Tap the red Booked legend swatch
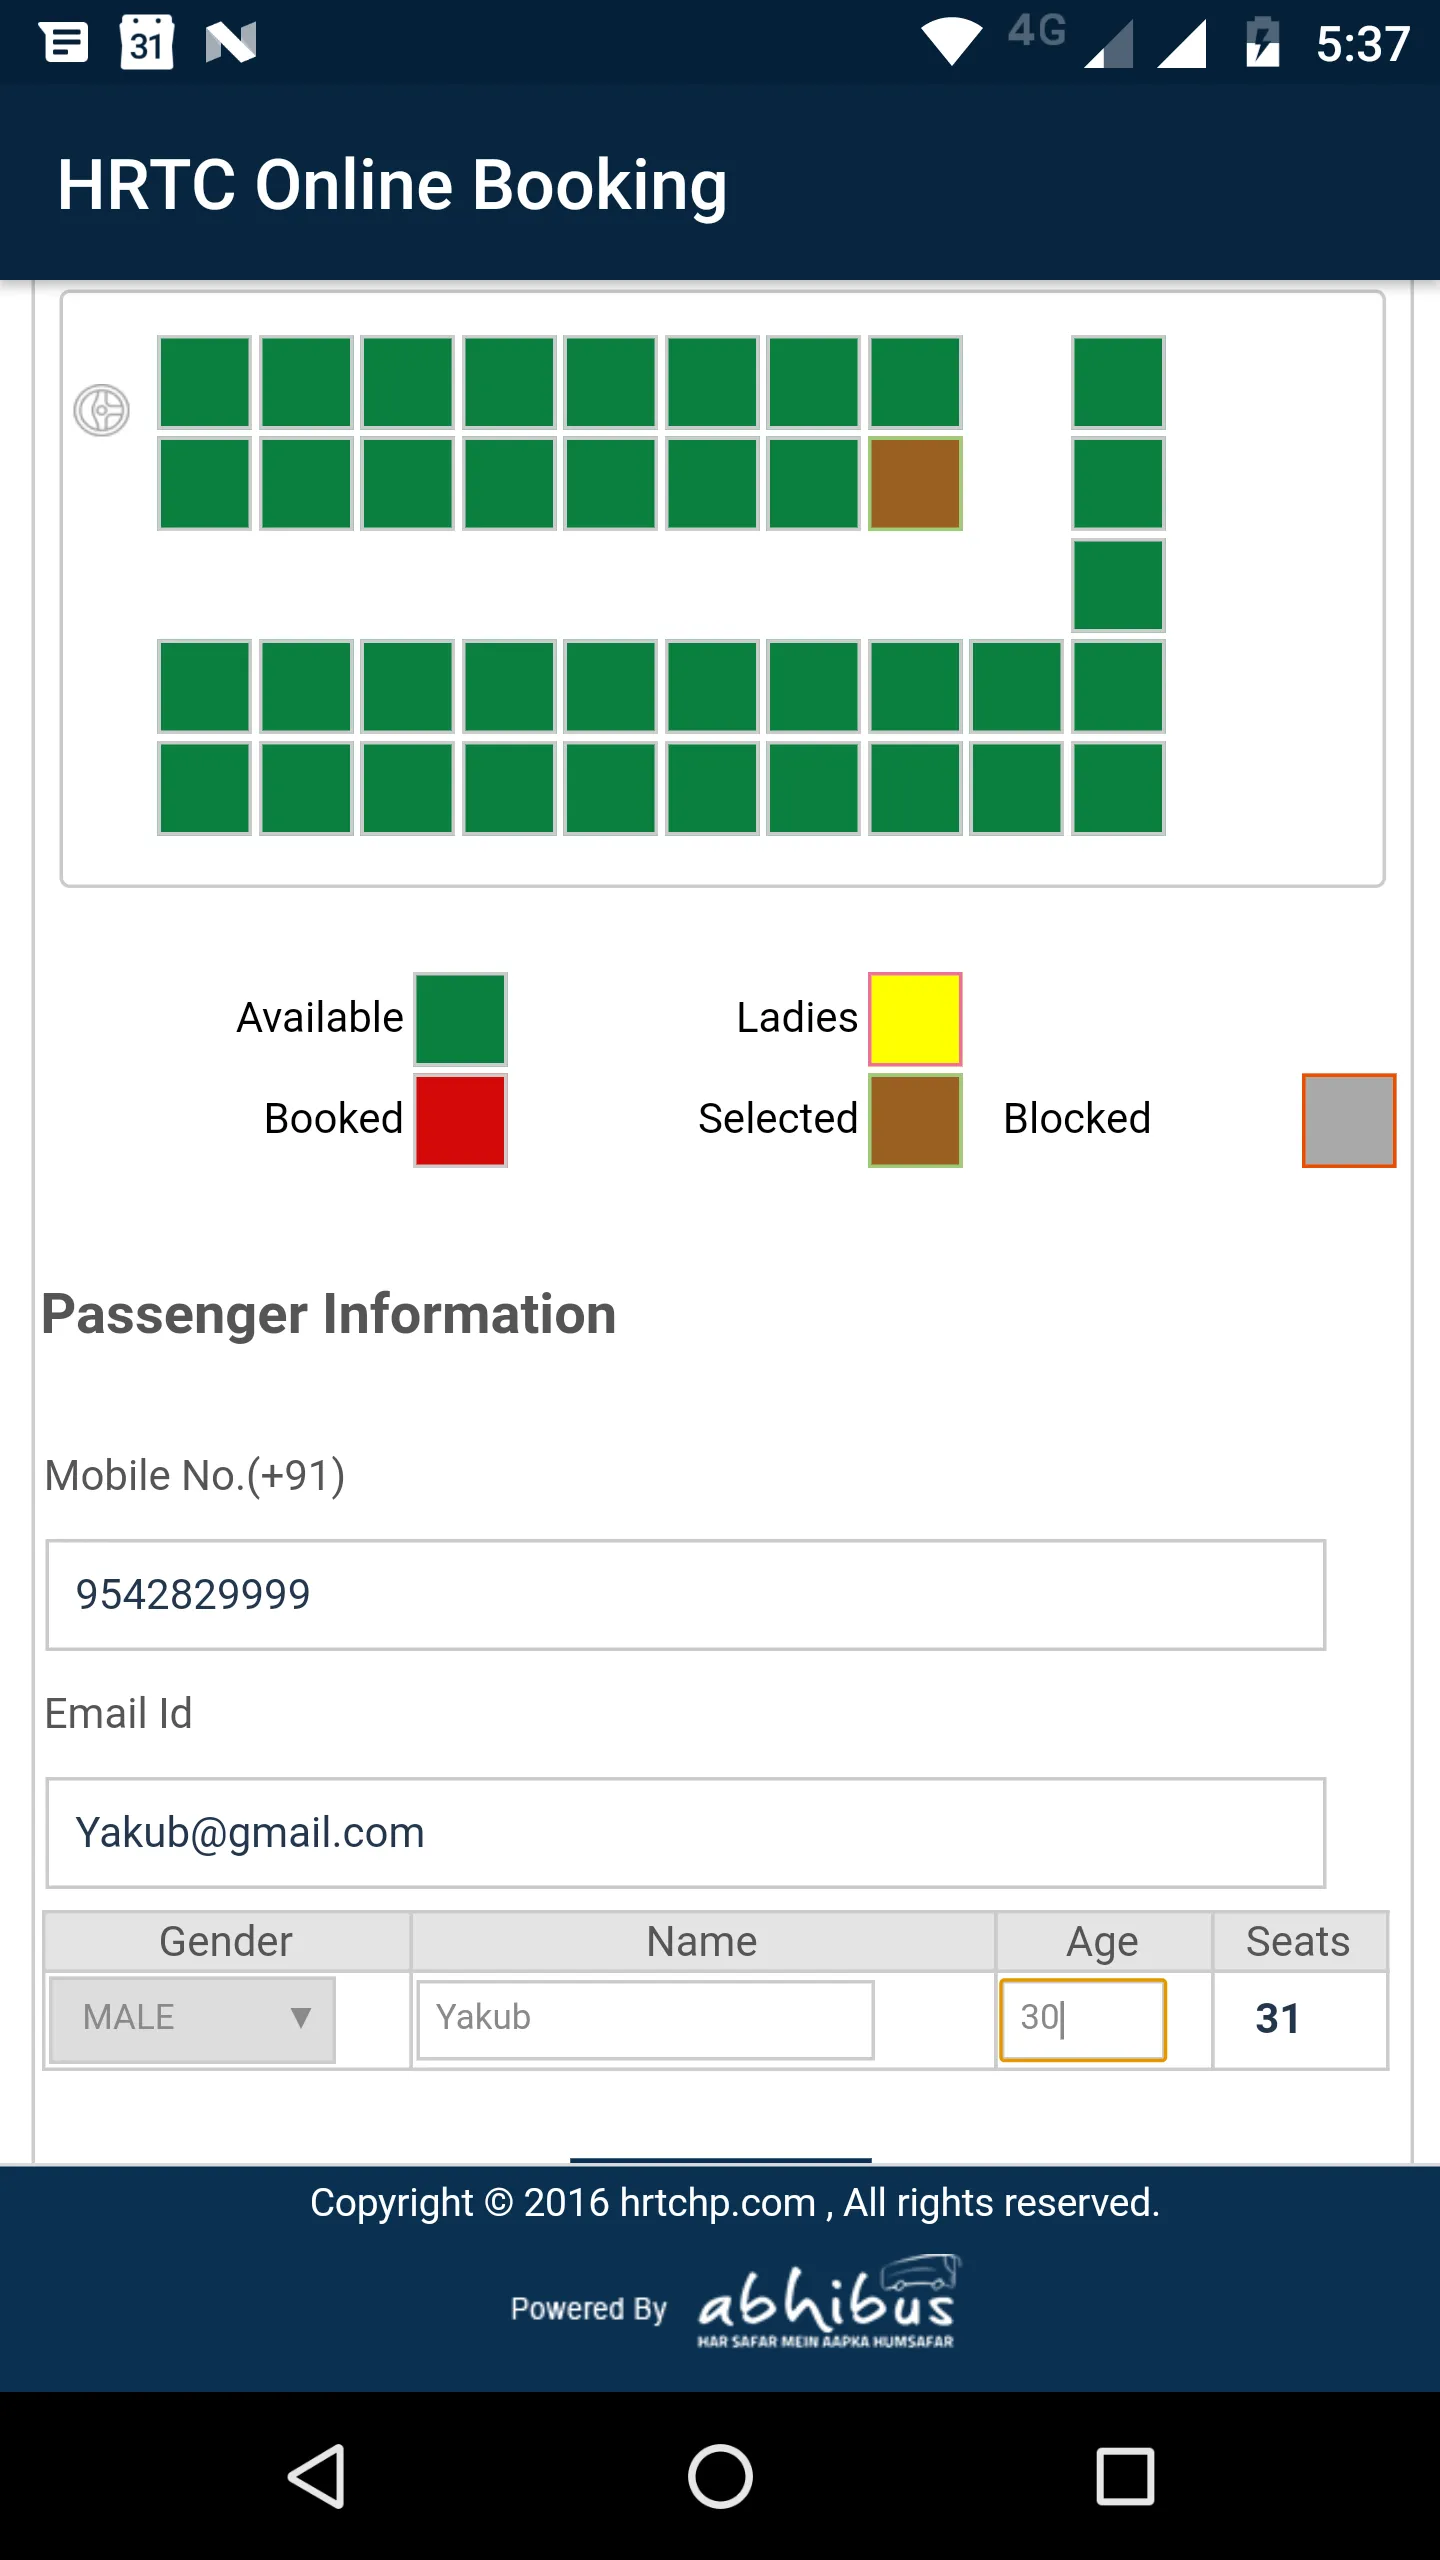 pos(461,1120)
